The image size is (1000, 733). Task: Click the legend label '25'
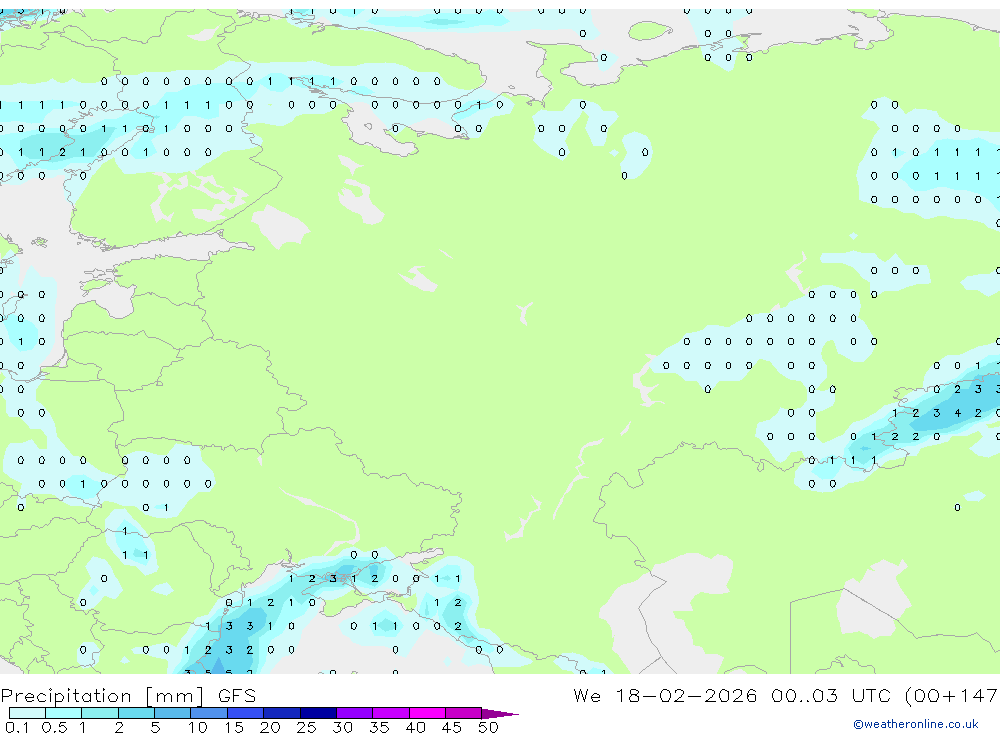pyautogui.click(x=306, y=727)
